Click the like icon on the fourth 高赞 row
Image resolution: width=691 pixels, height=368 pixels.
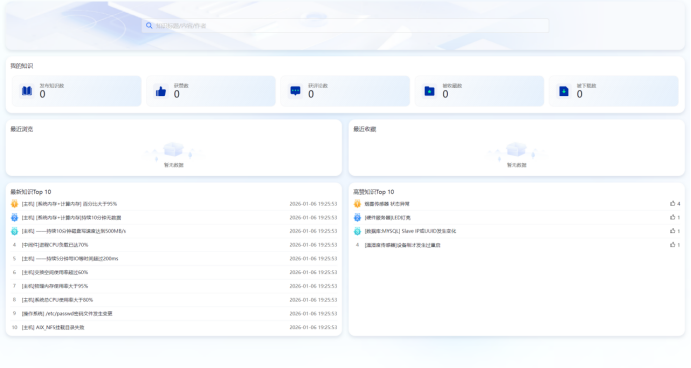point(672,245)
